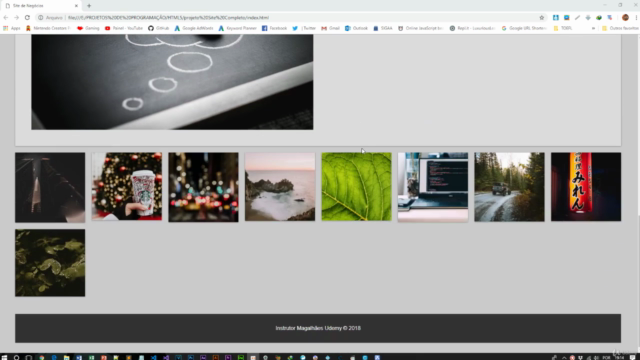Open the Outros favoritos folder

(x=620, y=28)
